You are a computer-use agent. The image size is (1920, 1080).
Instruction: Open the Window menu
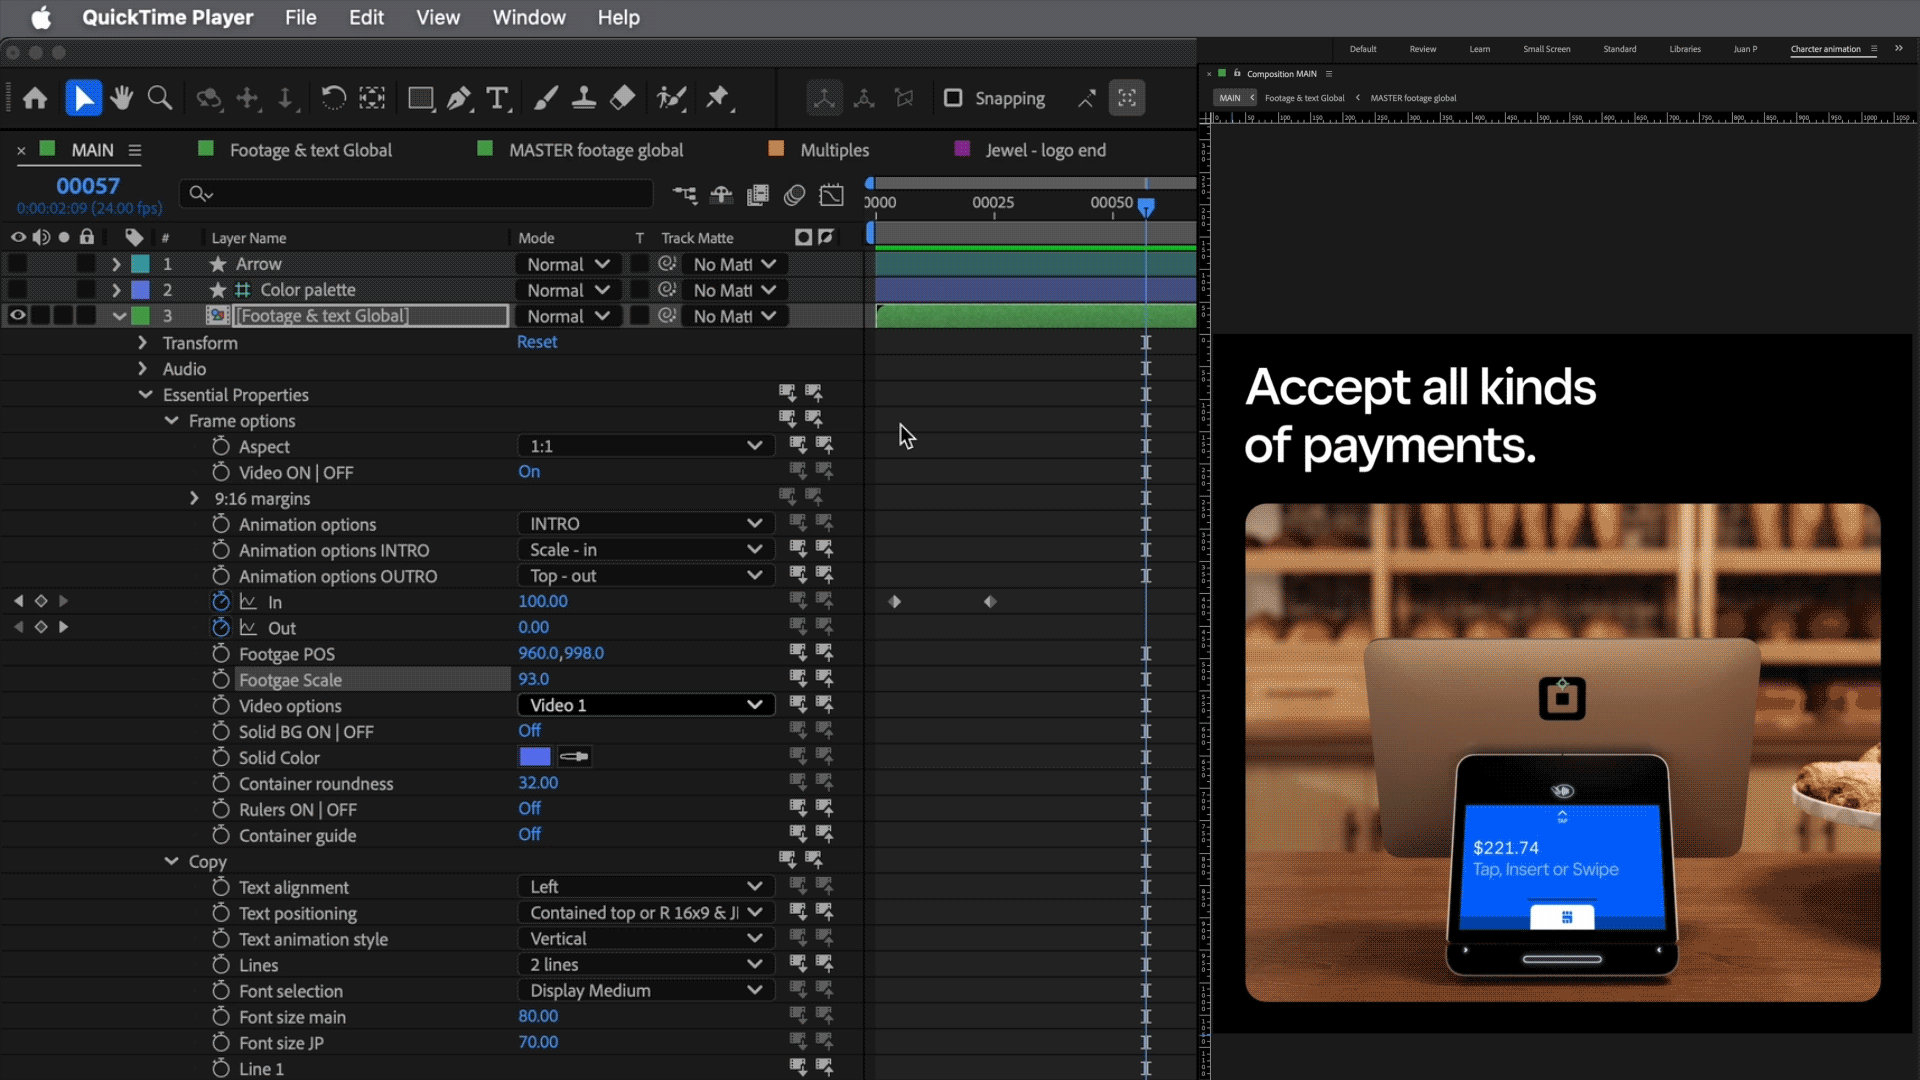tap(528, 17)
